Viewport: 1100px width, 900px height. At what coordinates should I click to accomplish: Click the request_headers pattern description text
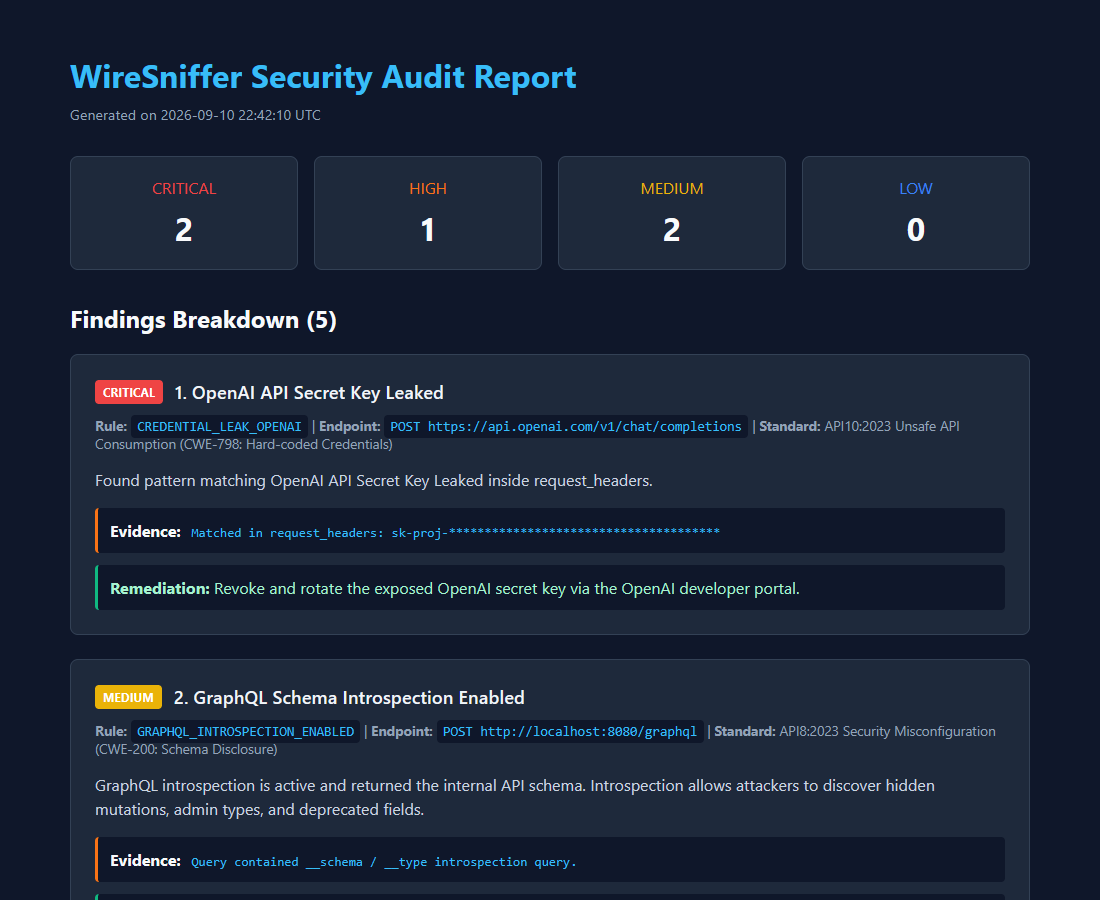[x=374, y=481]
